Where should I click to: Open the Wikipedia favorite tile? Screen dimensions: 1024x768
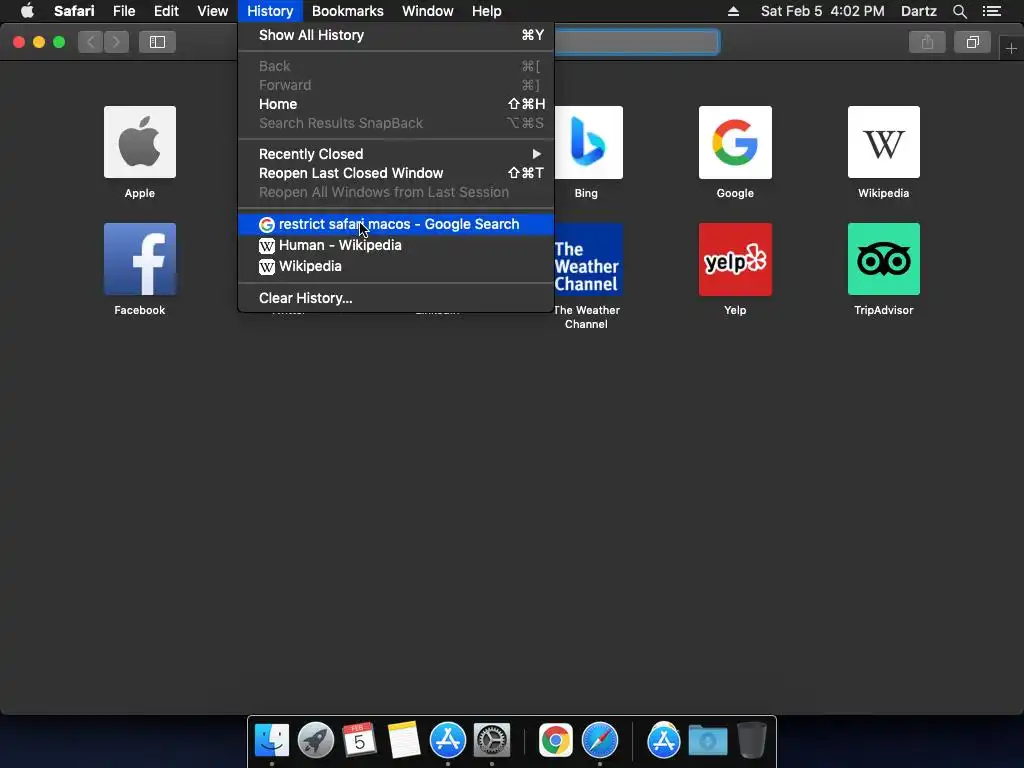click(884, 142)
